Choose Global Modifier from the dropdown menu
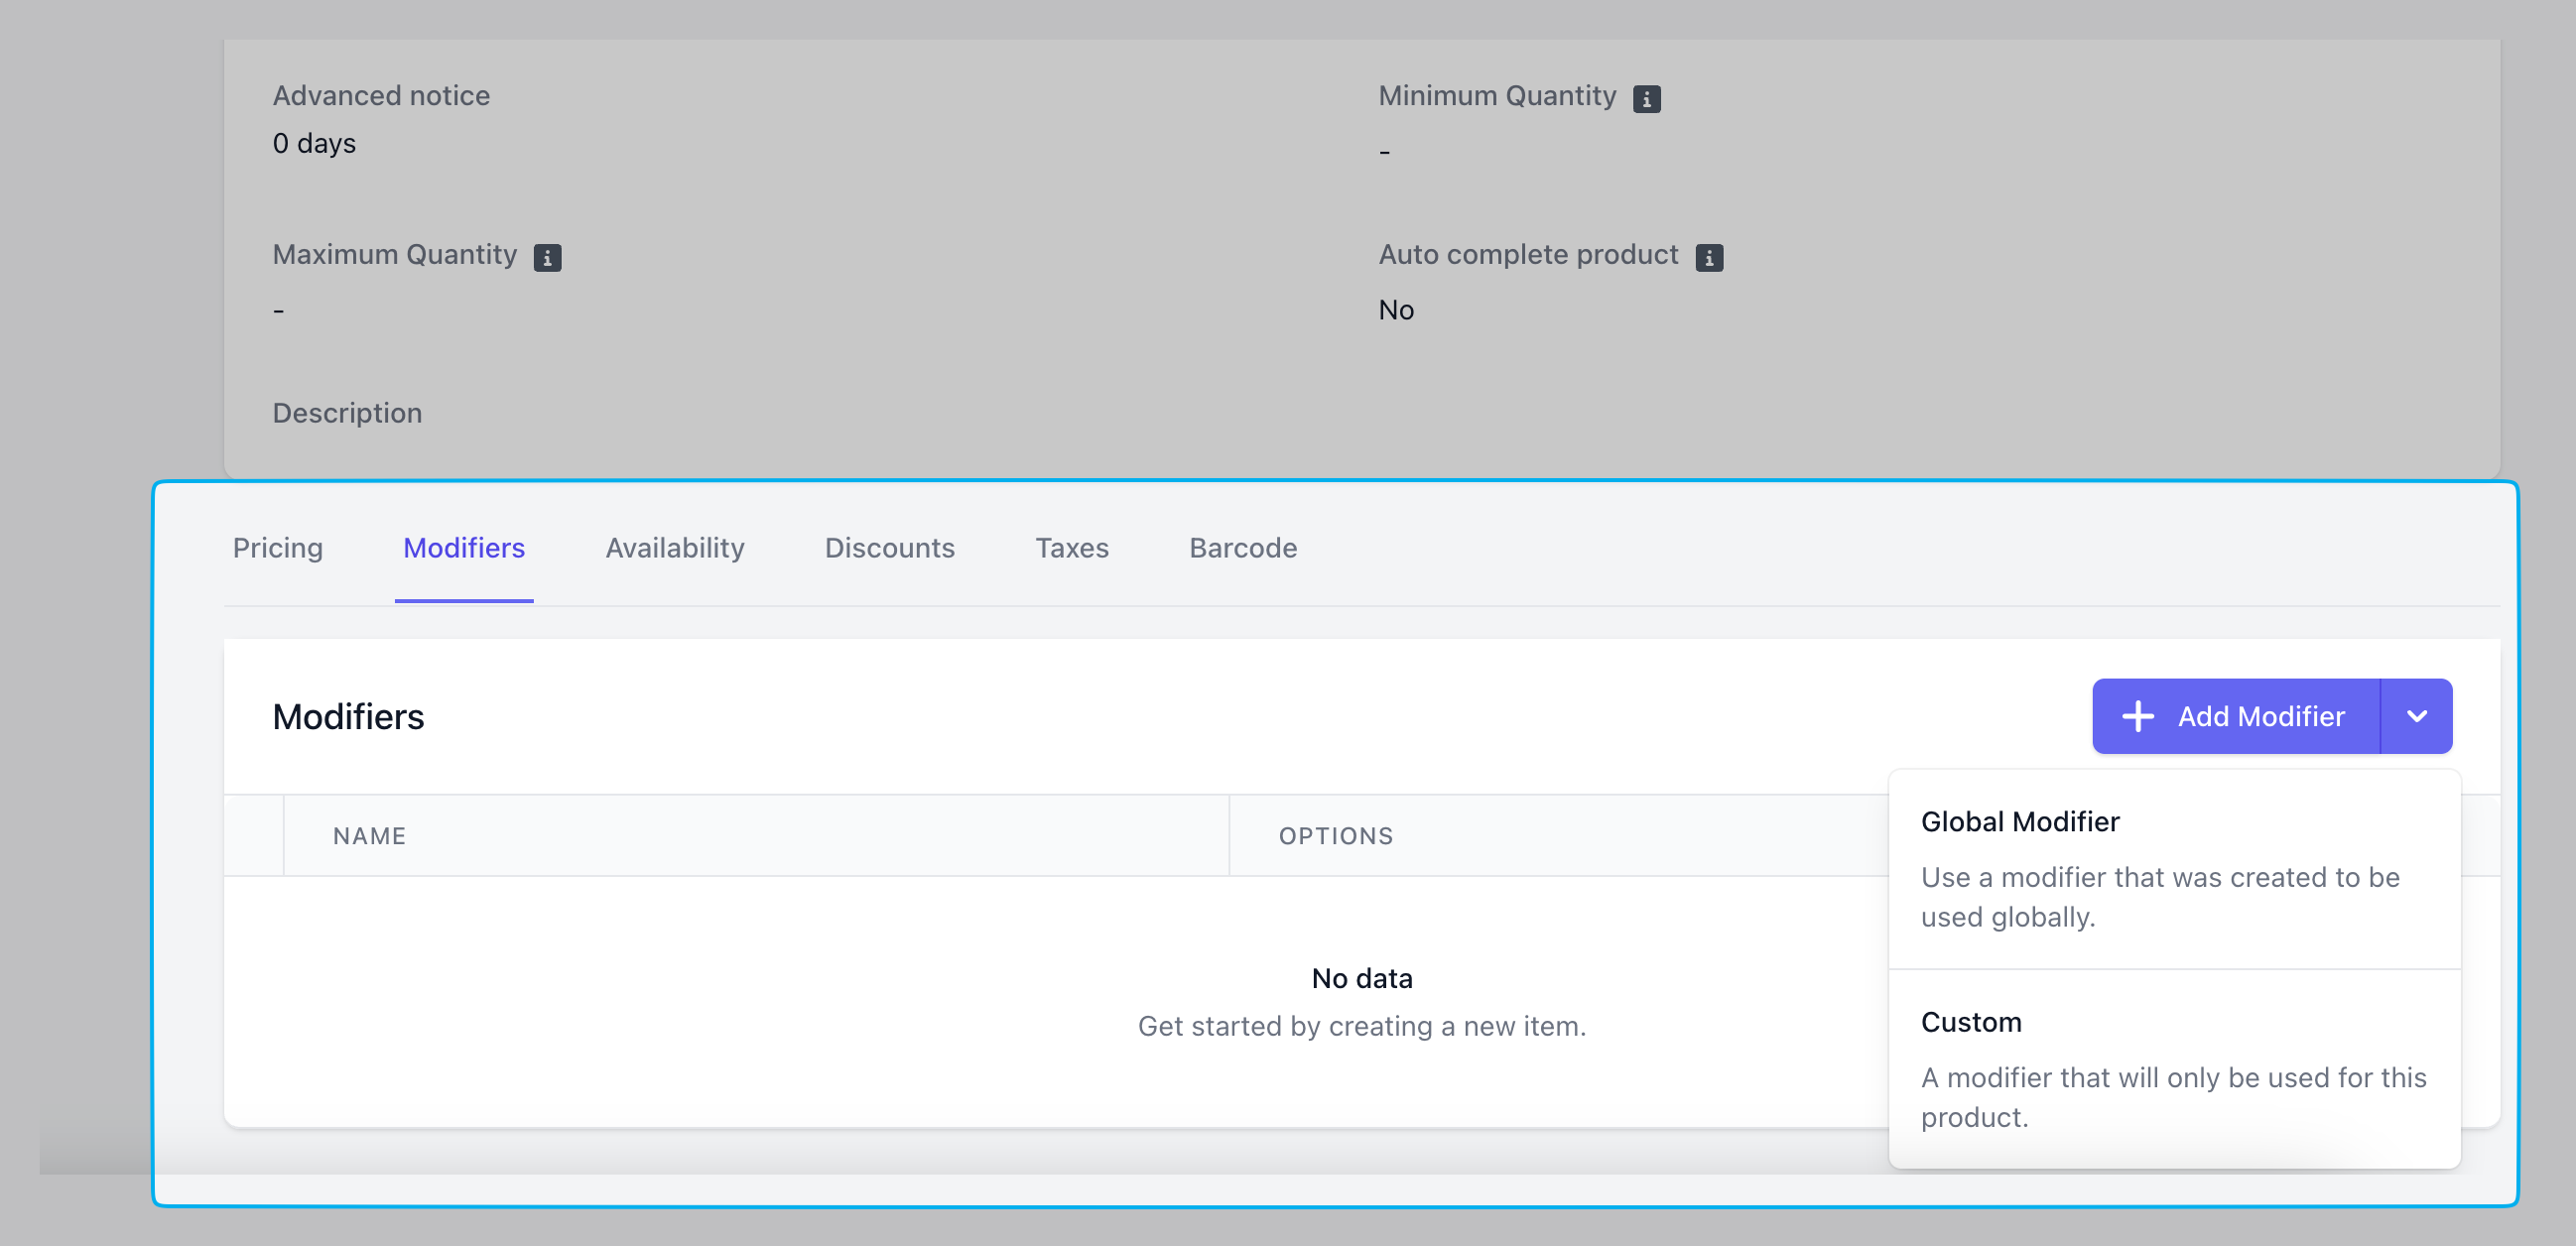 pos(2019,821)
